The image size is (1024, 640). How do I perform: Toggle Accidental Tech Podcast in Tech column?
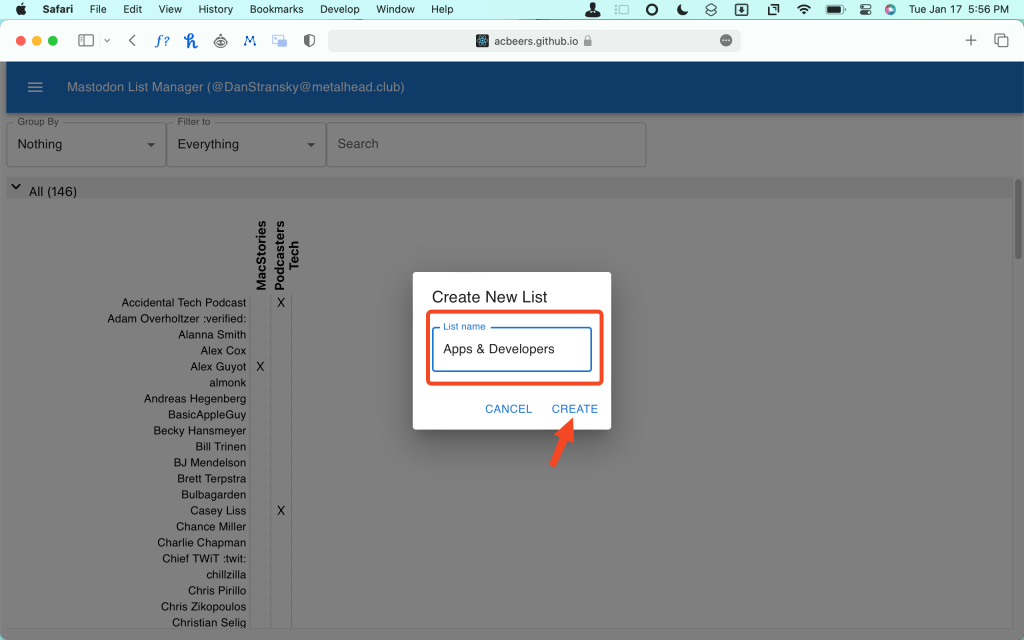(x=281, y=302)
